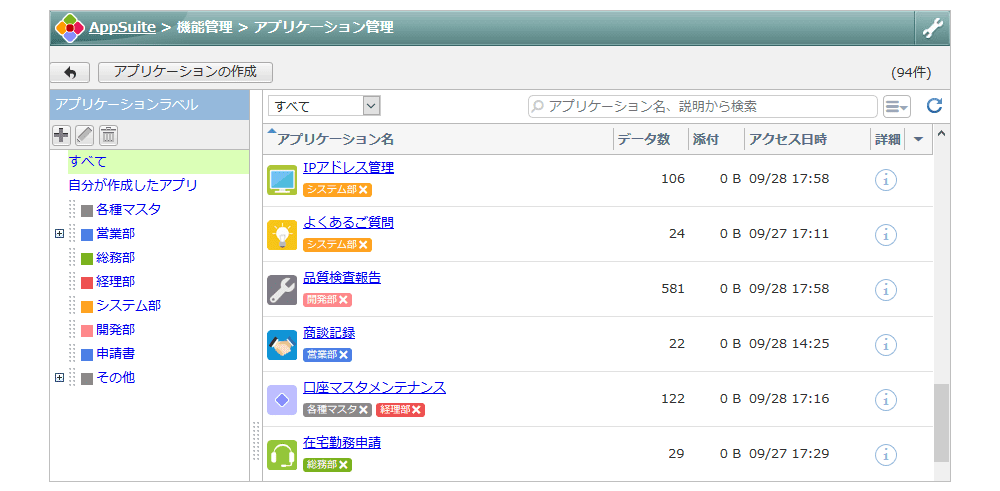Click the wrench settings icon in header

(x=932, y=28)
